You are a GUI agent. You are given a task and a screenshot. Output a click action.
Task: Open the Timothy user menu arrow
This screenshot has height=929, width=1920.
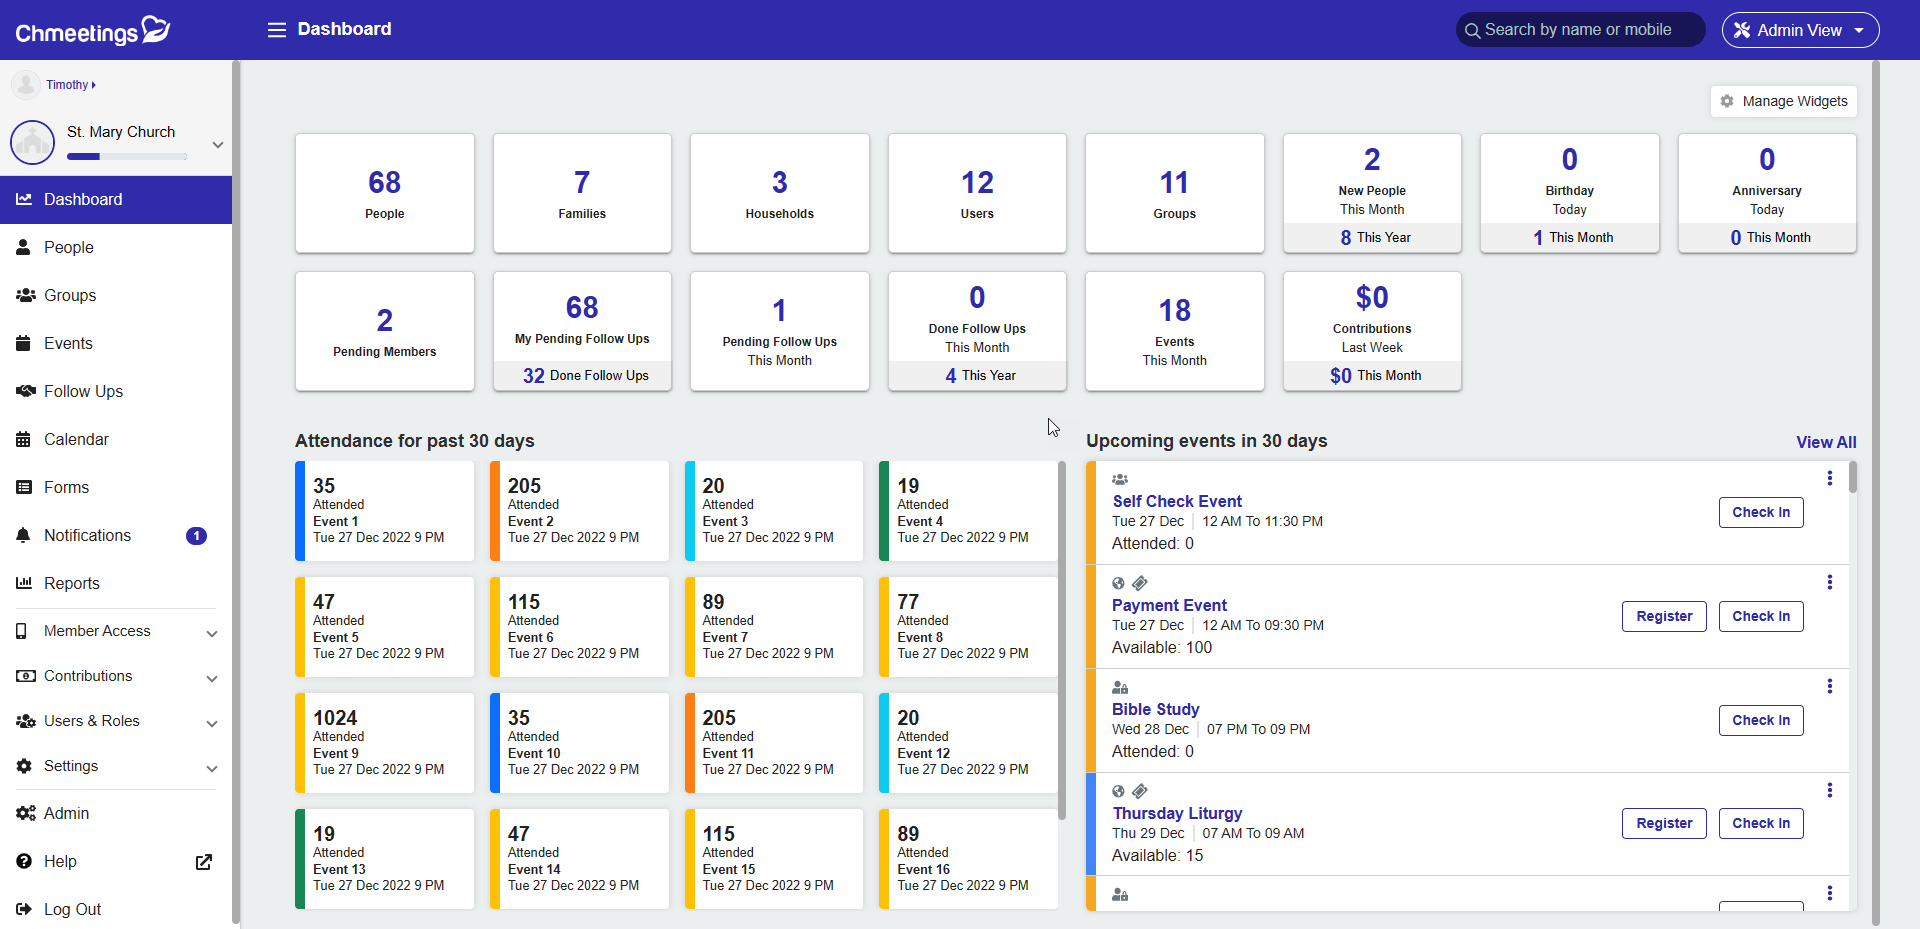(x=94, y=85)
